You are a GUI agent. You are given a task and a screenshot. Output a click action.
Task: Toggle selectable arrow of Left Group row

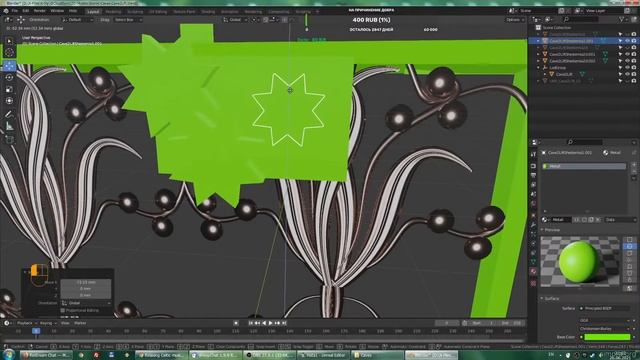620,68
